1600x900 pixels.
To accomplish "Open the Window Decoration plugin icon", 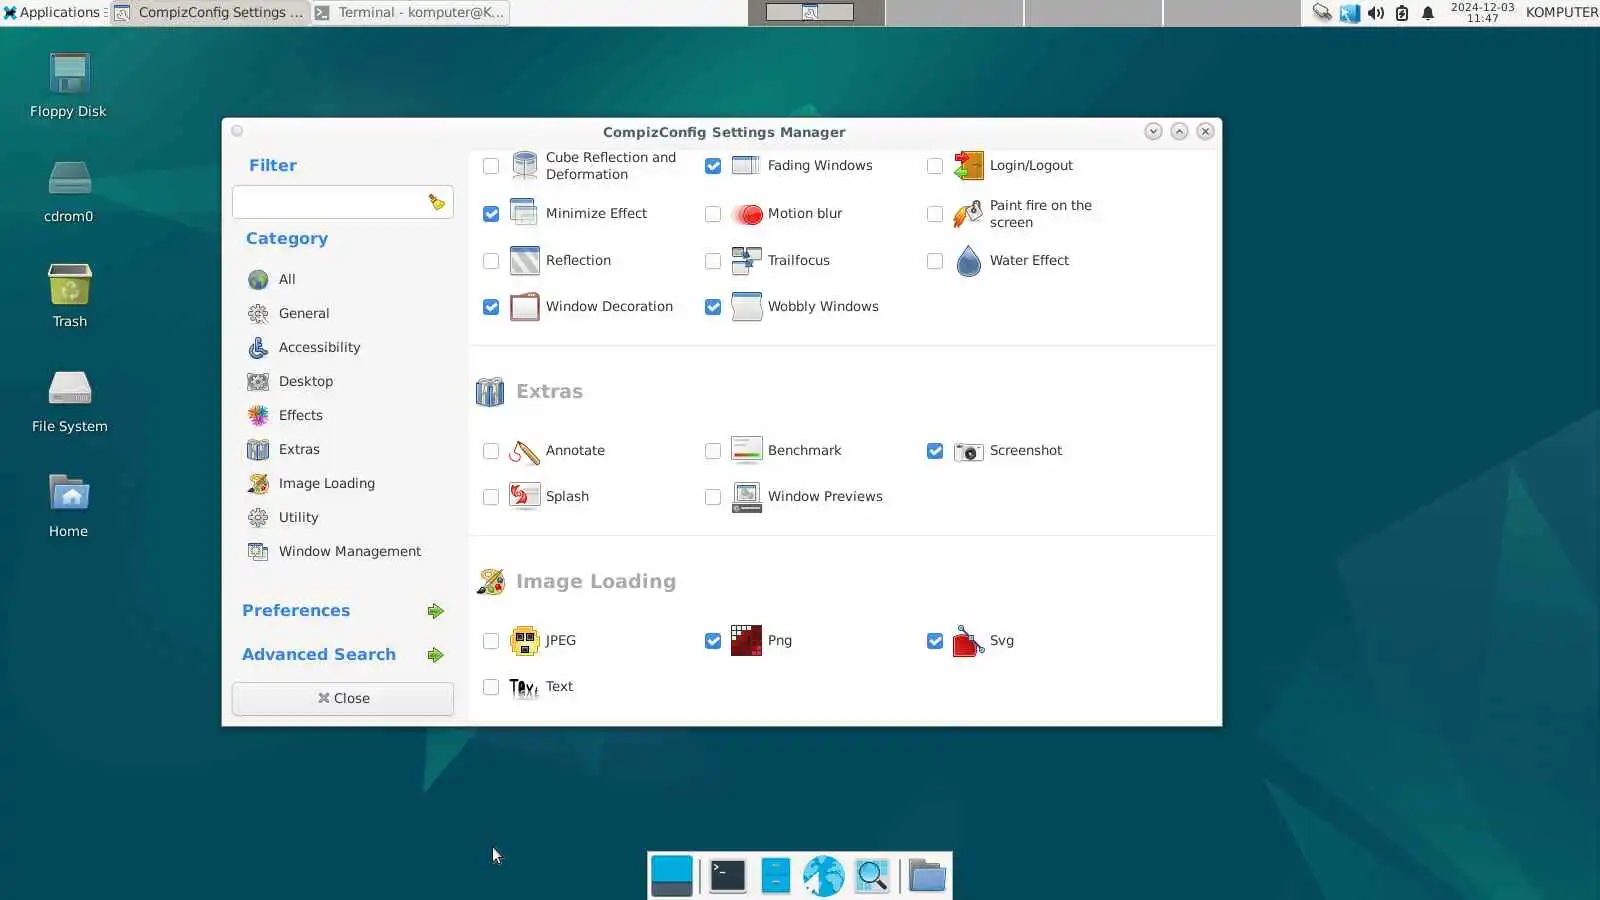I will 524,306.
